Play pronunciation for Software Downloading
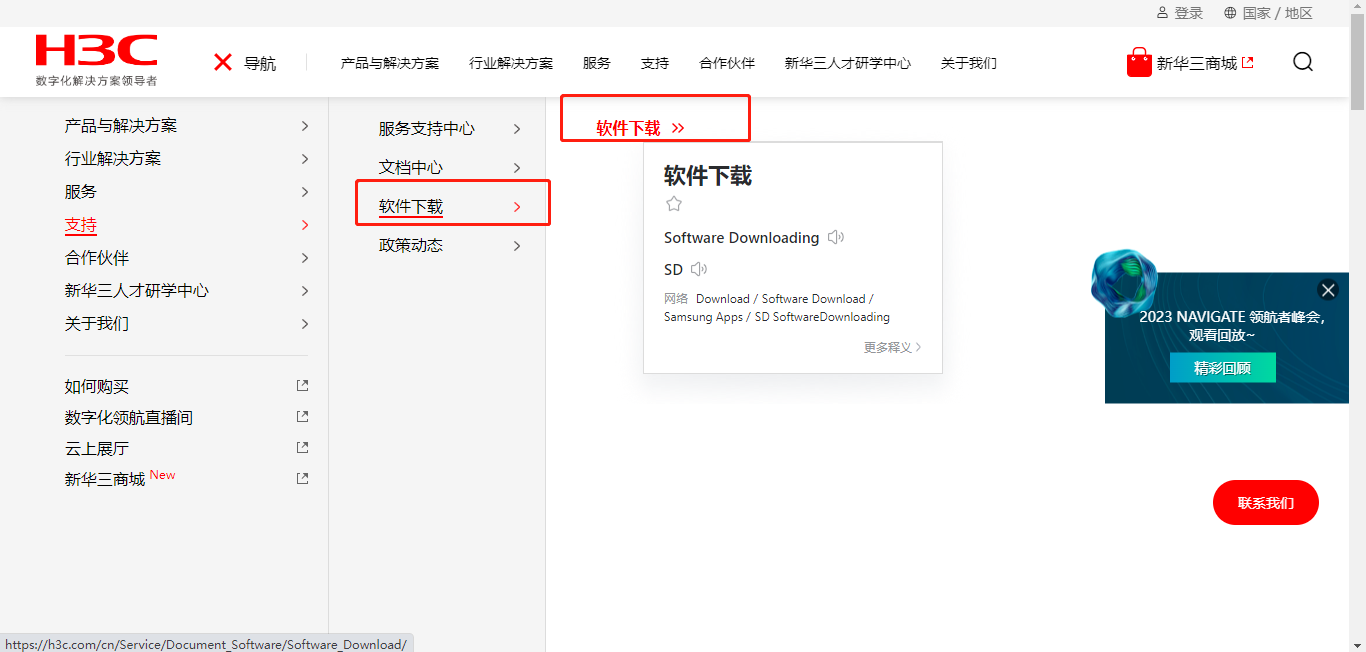 (x=836, y=238)
